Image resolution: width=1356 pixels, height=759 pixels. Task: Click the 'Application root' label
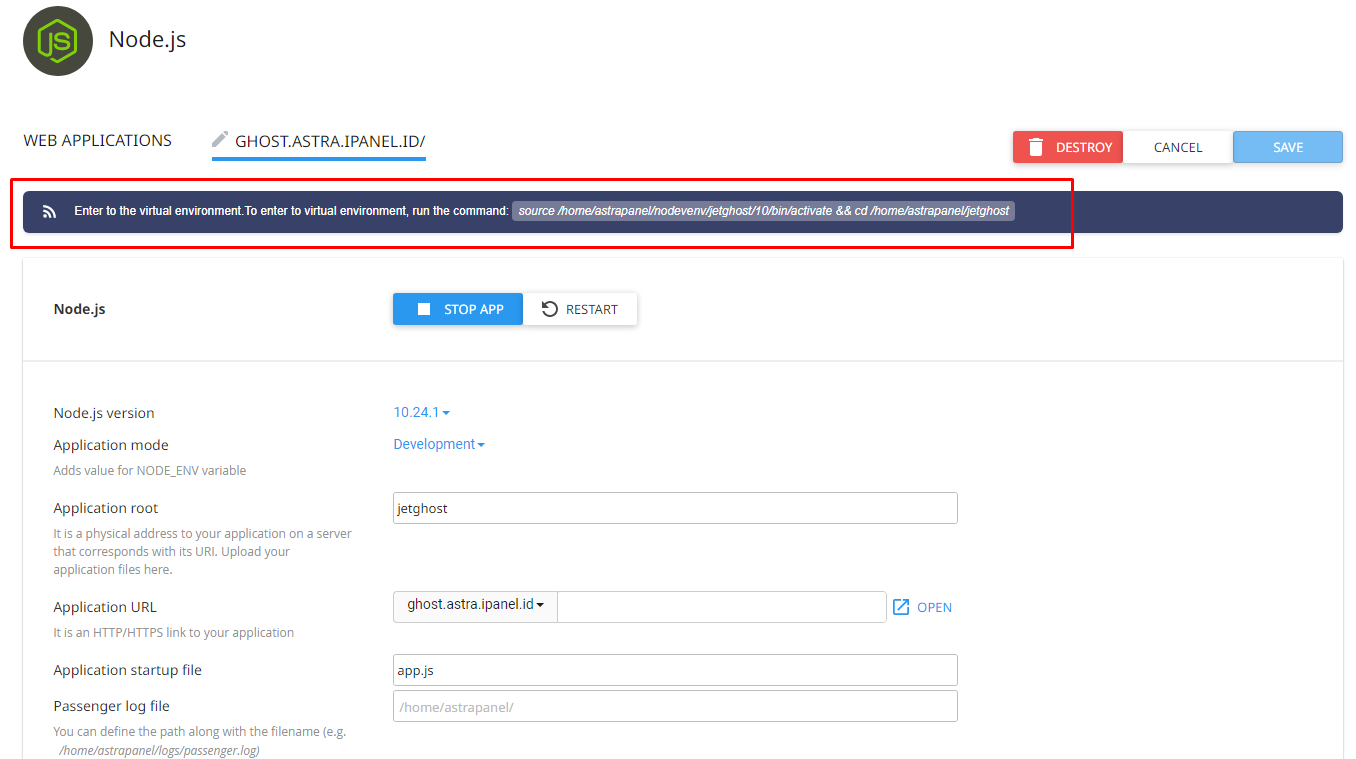pos(106,508)
